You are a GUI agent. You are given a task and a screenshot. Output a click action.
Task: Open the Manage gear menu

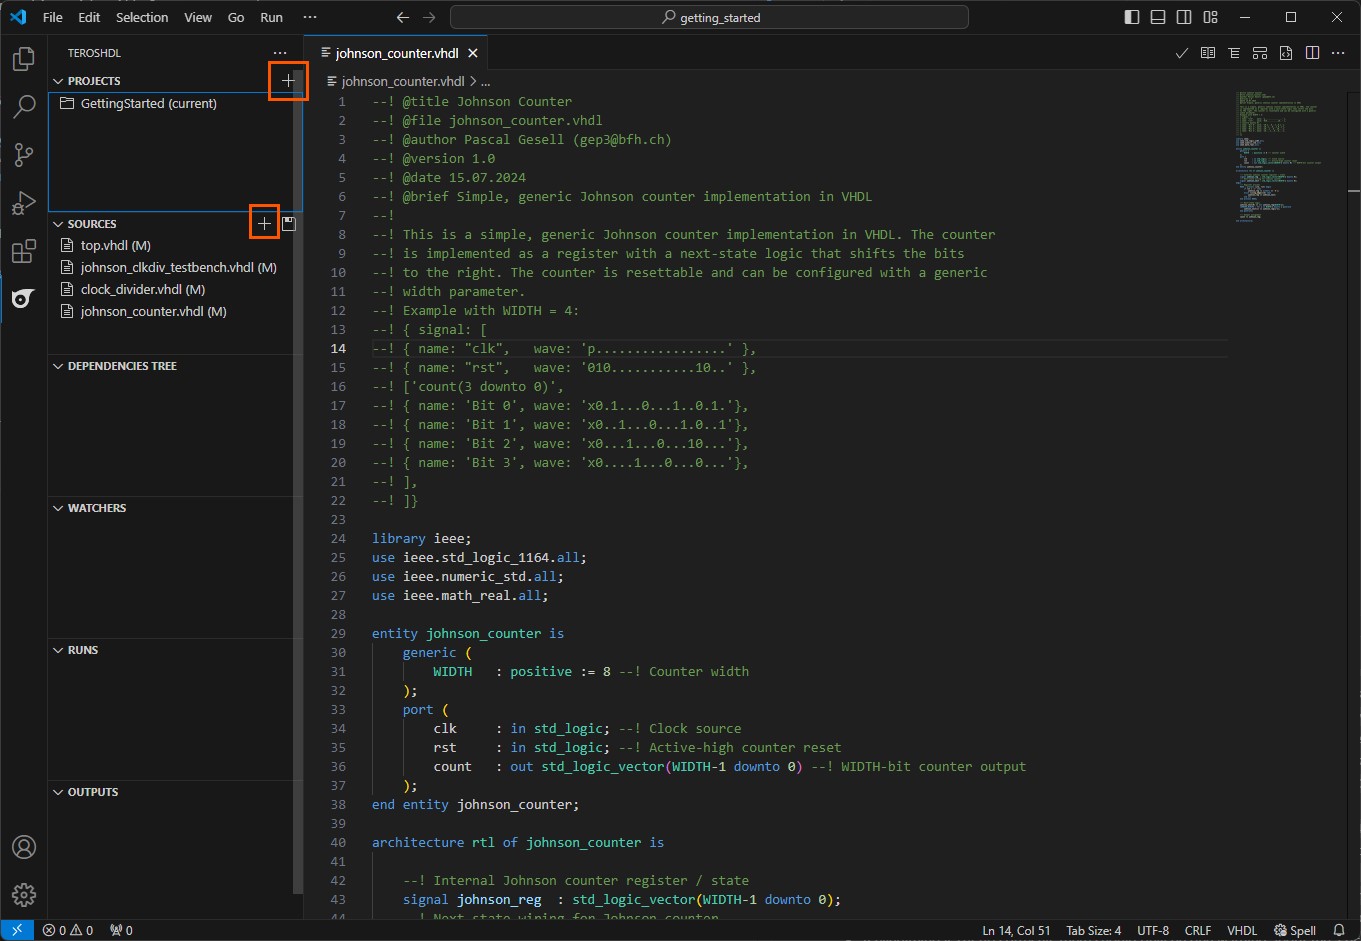click(x=24, y=894)
